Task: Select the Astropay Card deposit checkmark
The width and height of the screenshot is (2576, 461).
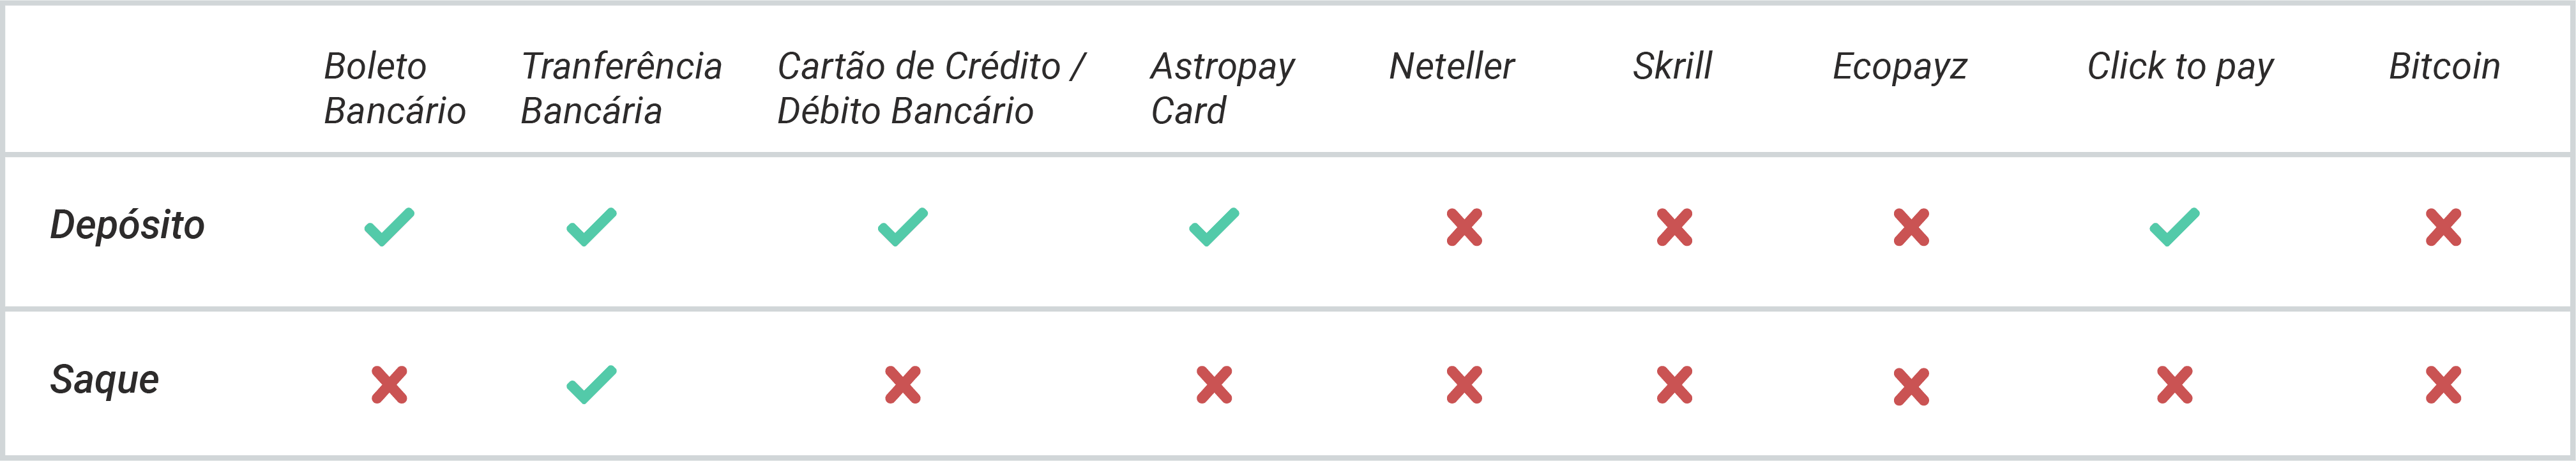Action: tap(1213, 227)
